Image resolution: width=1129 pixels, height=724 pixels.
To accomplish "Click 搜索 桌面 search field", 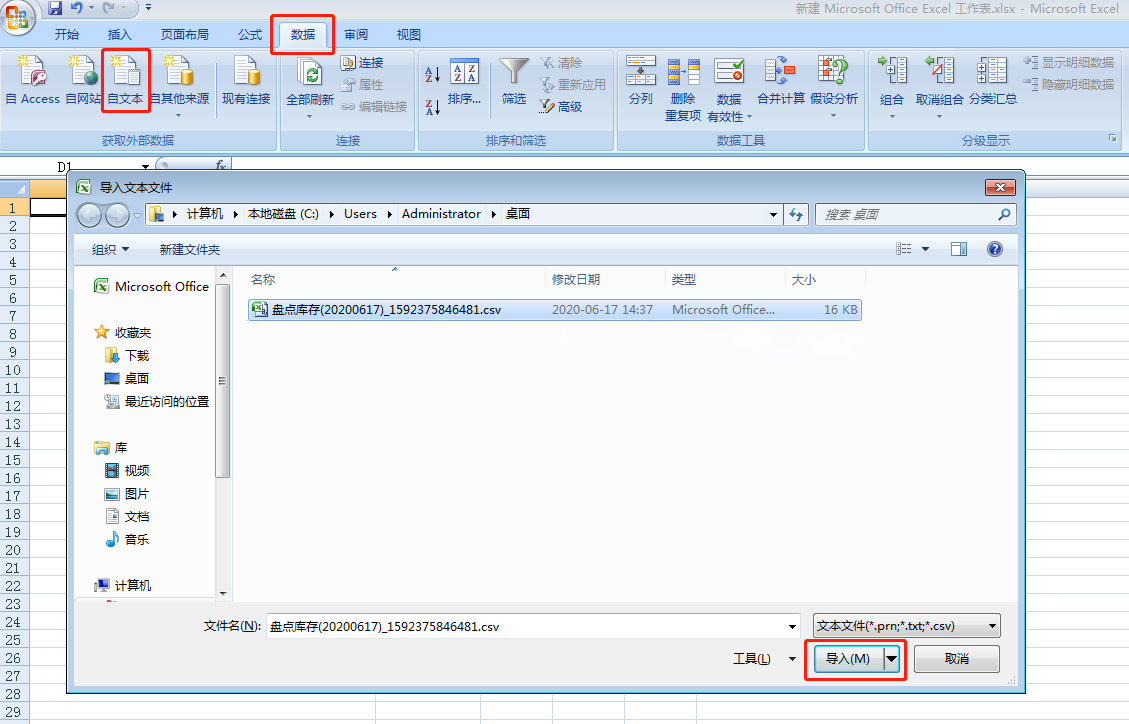I will pyautogui.click(x=915, y=214).
